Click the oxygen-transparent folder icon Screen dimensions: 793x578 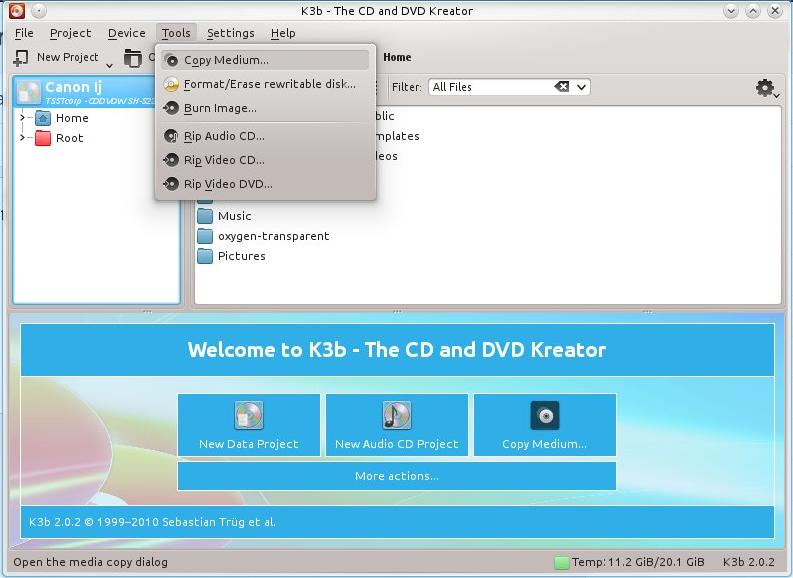205,236
